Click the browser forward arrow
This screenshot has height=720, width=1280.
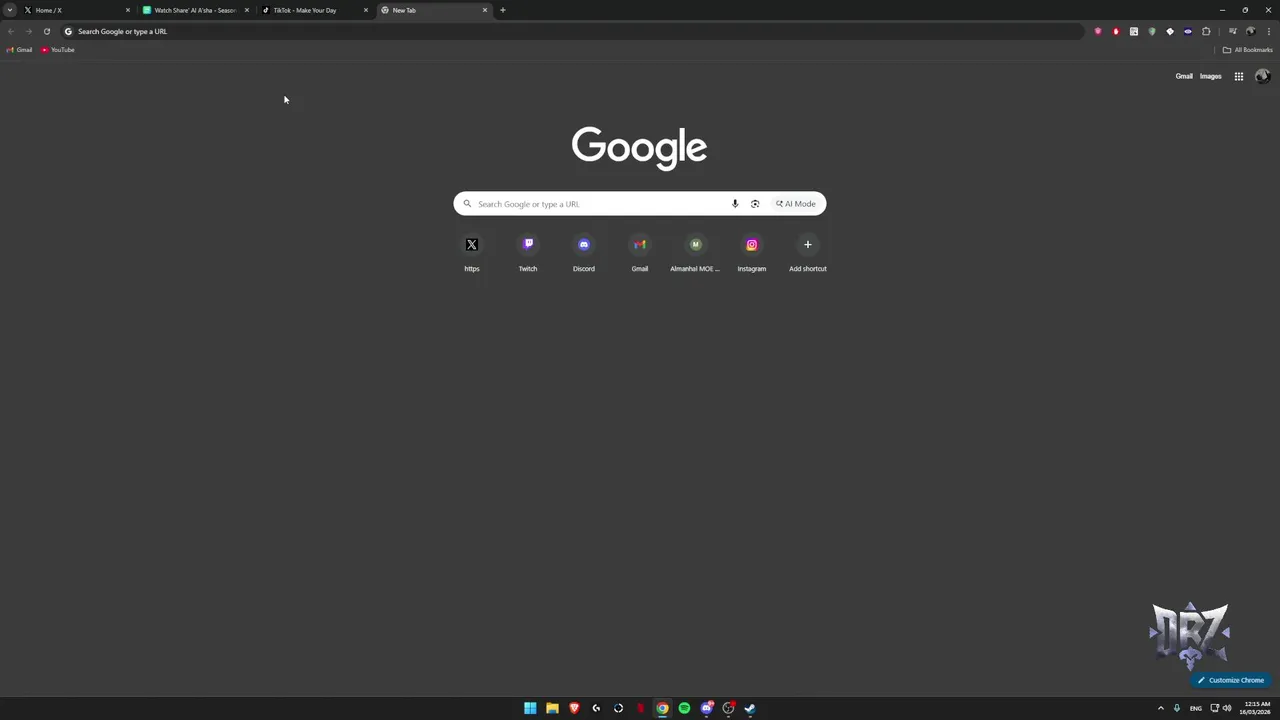28,31
